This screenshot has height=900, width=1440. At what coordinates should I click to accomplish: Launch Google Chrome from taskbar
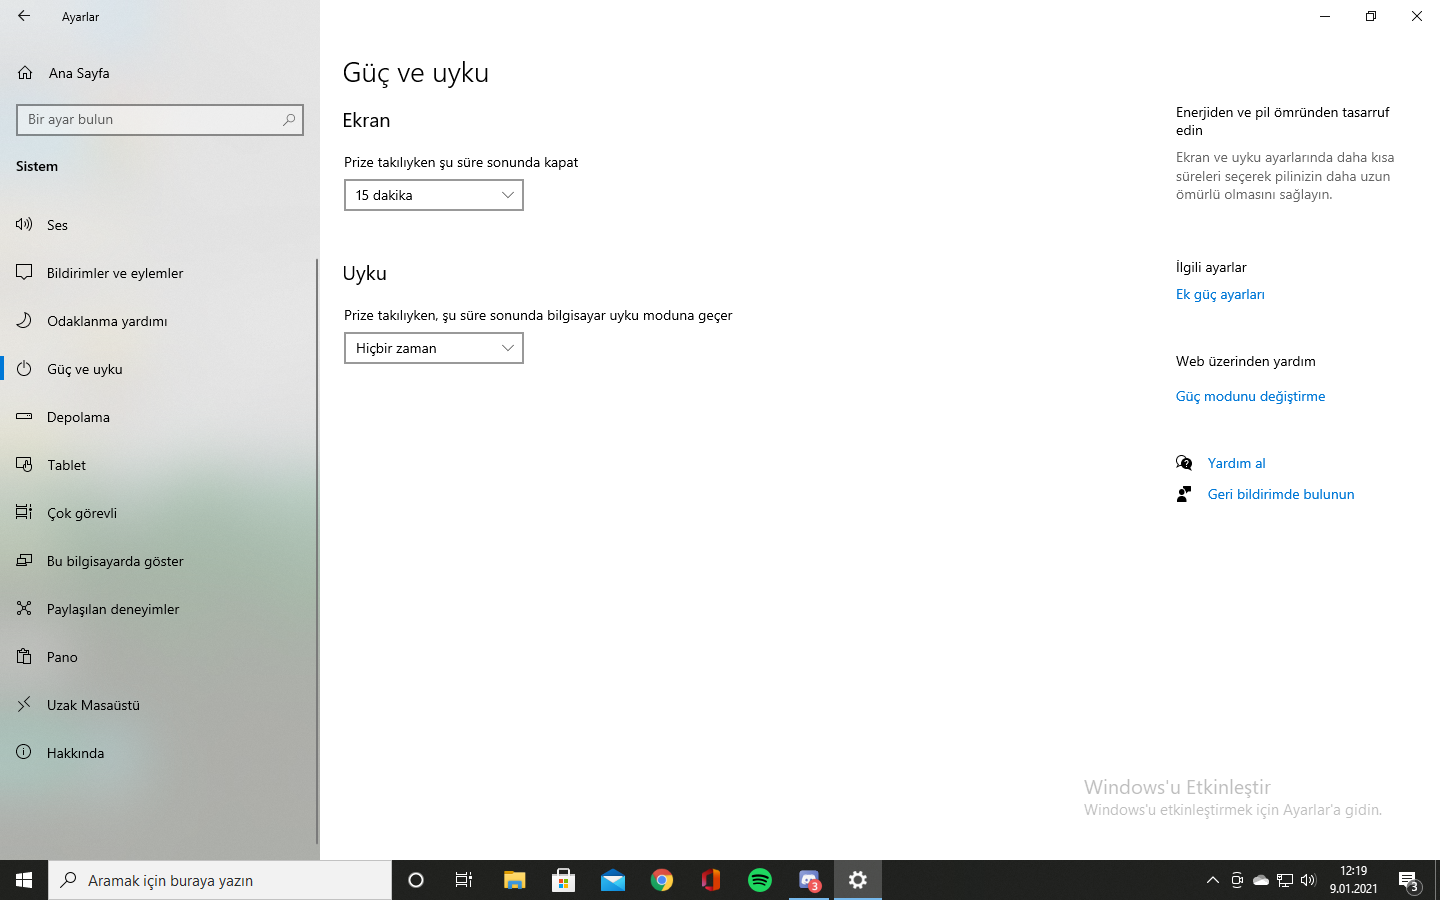click(x=661, y=880)
